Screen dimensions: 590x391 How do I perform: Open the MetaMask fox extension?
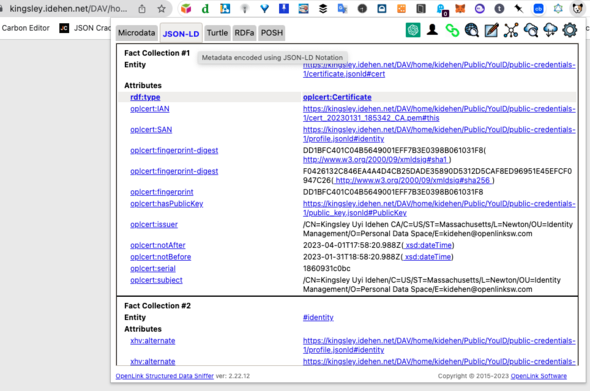click(x=460, y=9)
